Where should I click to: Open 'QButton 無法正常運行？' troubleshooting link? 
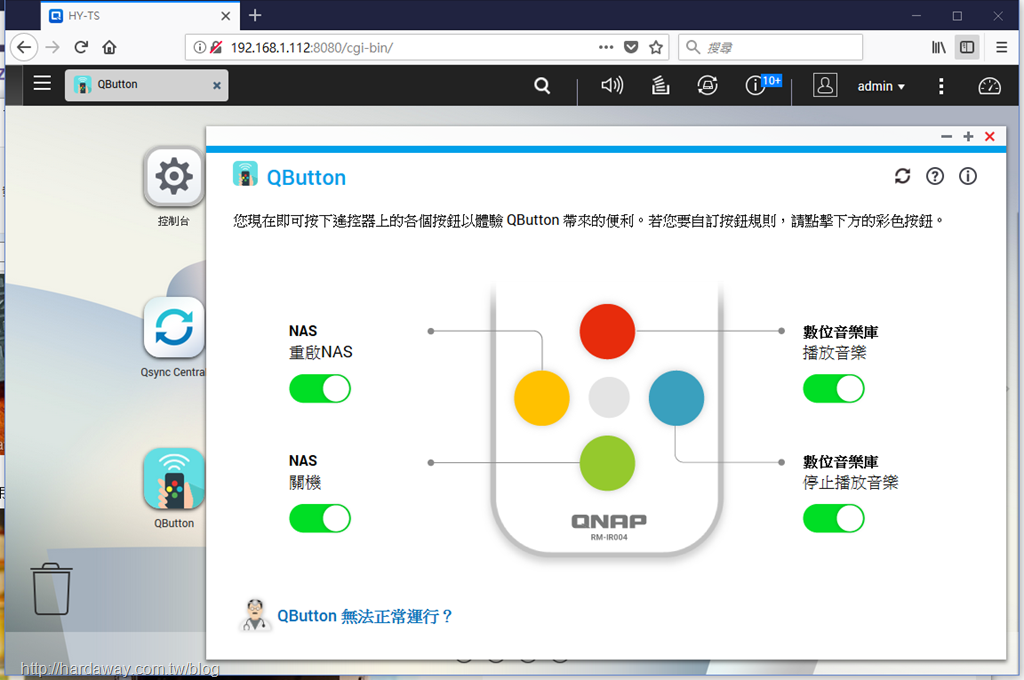click(x=364, y=616)
